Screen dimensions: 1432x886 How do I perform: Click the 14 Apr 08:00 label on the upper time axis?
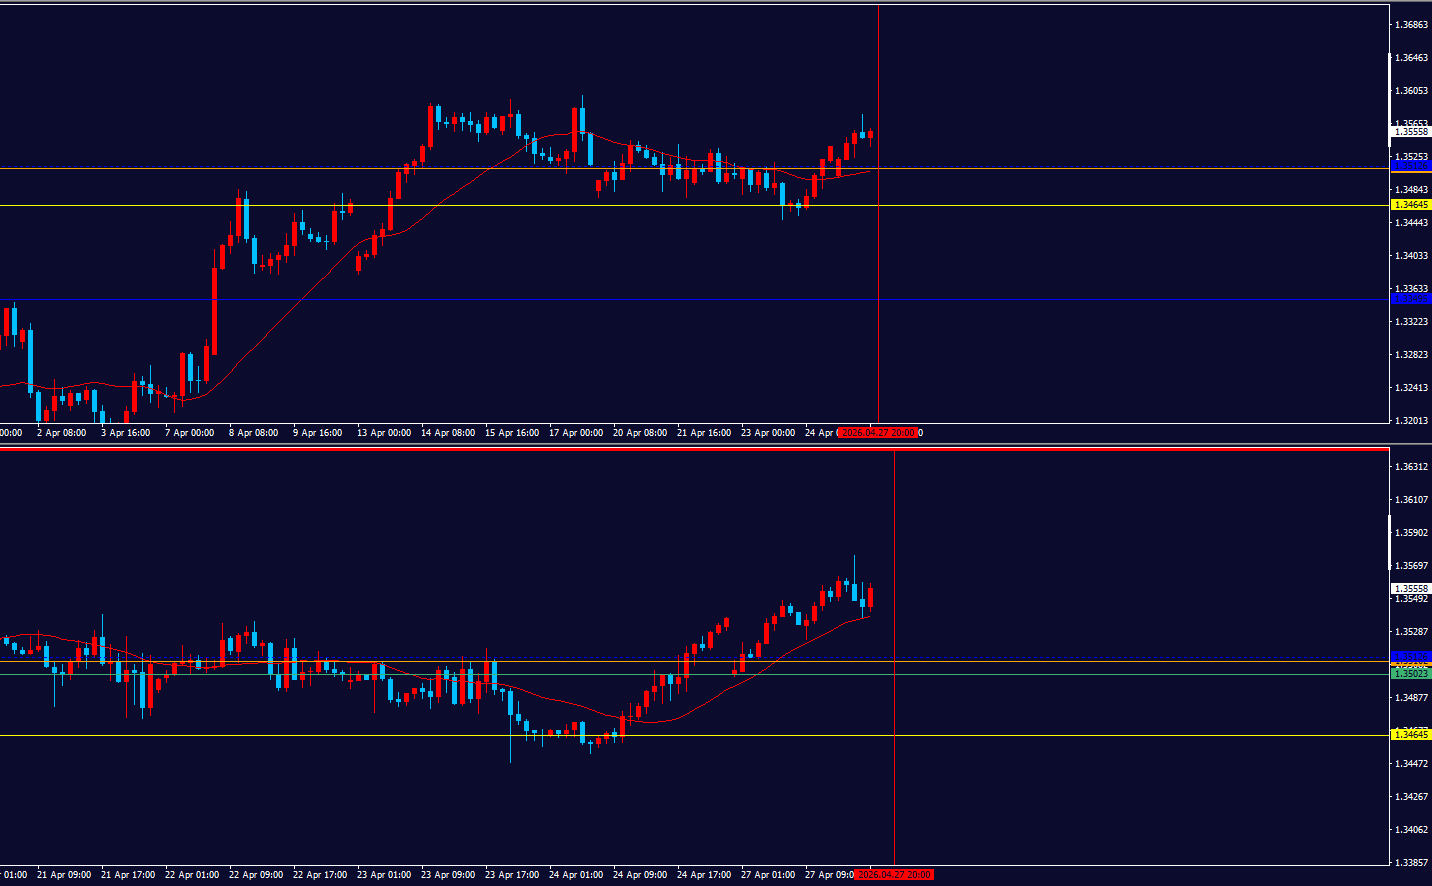click(447, 433)
